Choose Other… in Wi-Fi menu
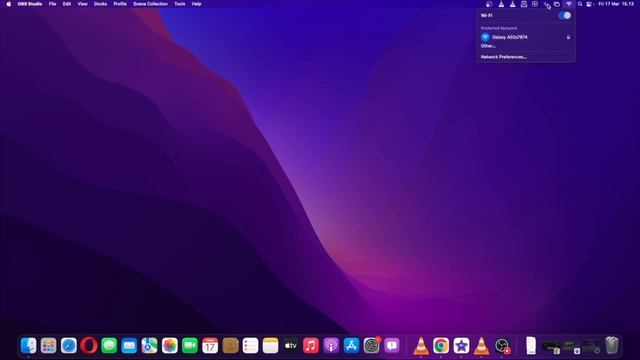Viewport: 640px width, 360px height. pos(488,46)
